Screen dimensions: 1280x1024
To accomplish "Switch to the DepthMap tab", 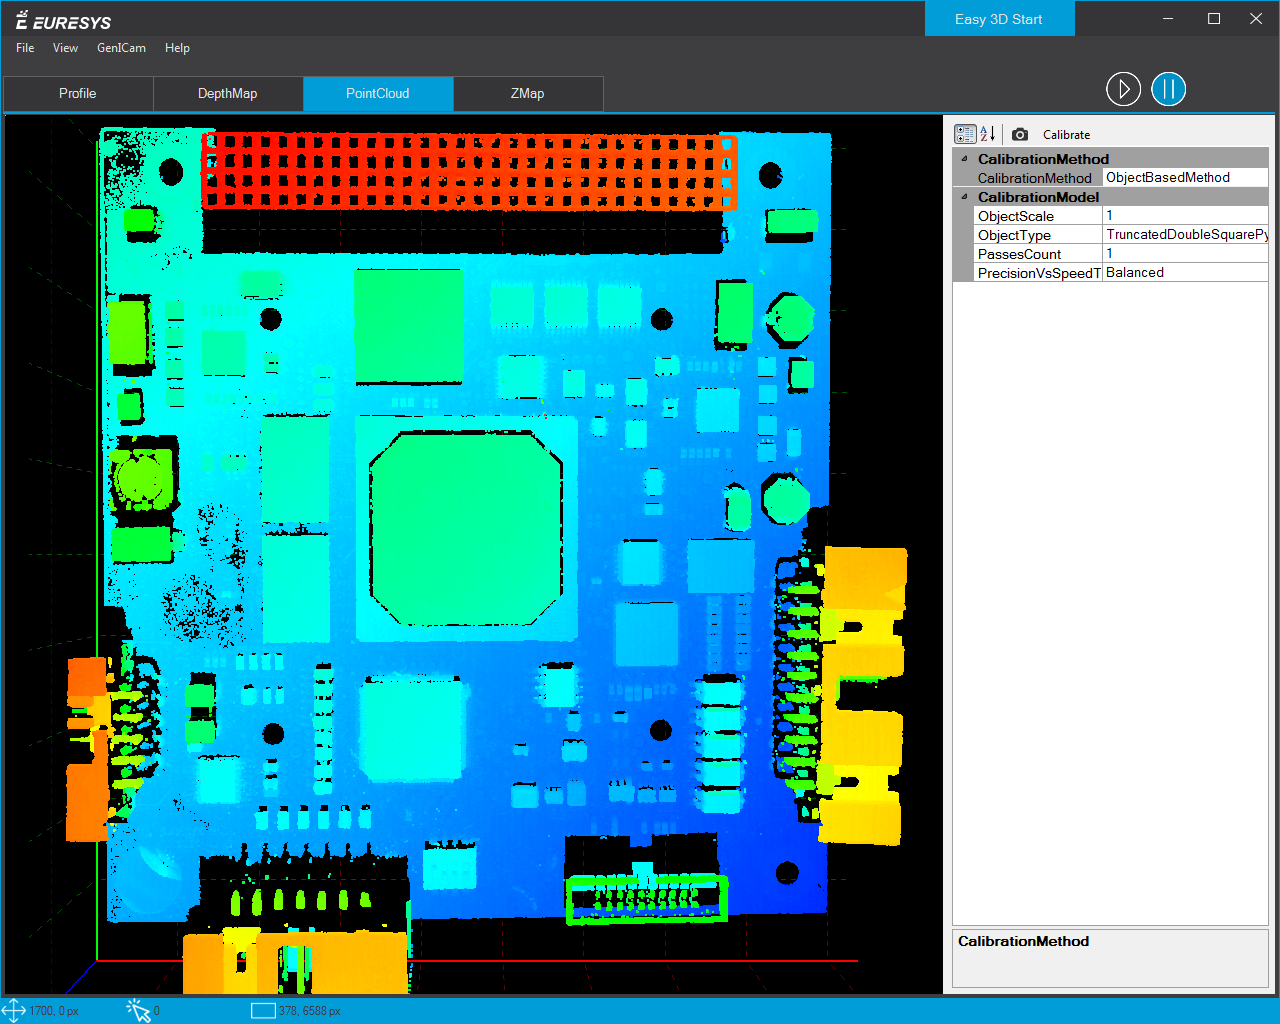I will [x=228, y=93].
